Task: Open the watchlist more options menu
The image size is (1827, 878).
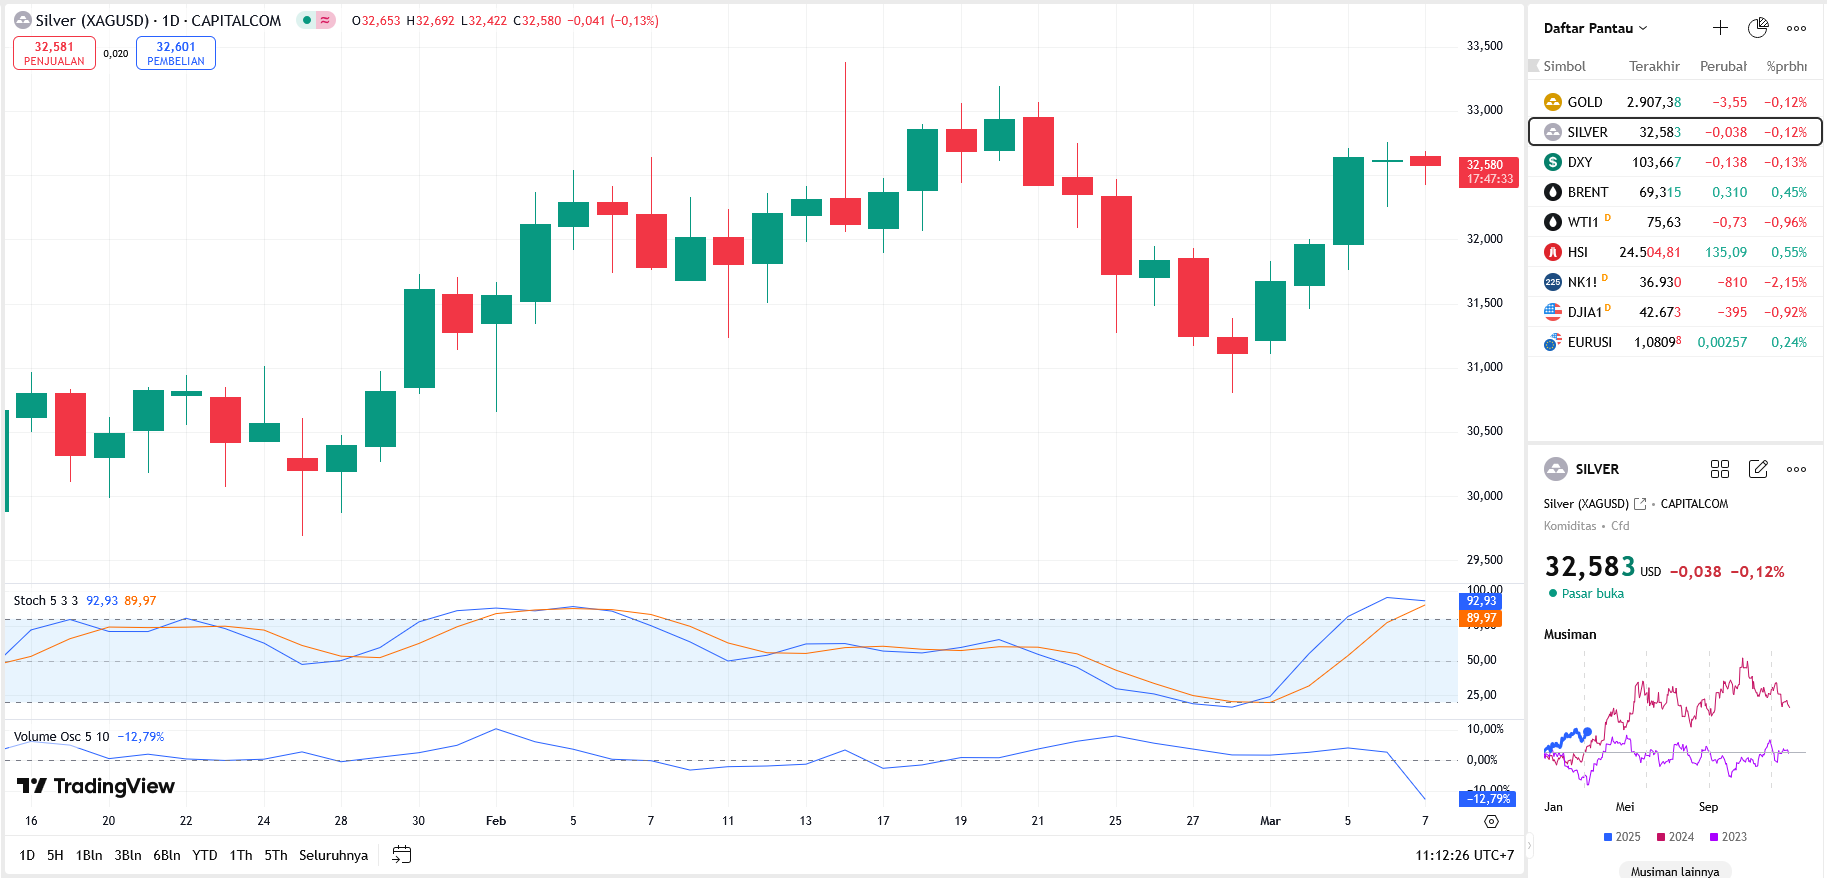Action: coord(1796,28)
